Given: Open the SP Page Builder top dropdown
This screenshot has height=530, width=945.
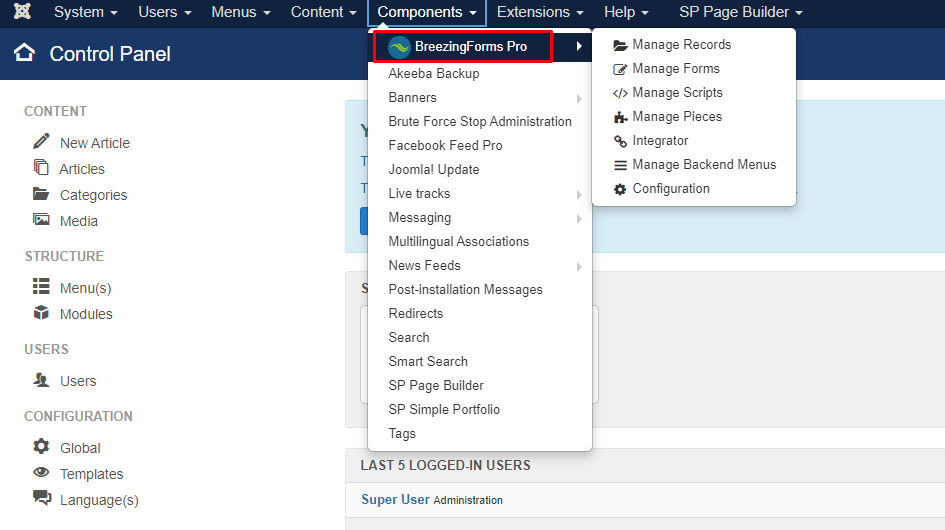Looking at the screenshot, I should [x=741, y=12].
